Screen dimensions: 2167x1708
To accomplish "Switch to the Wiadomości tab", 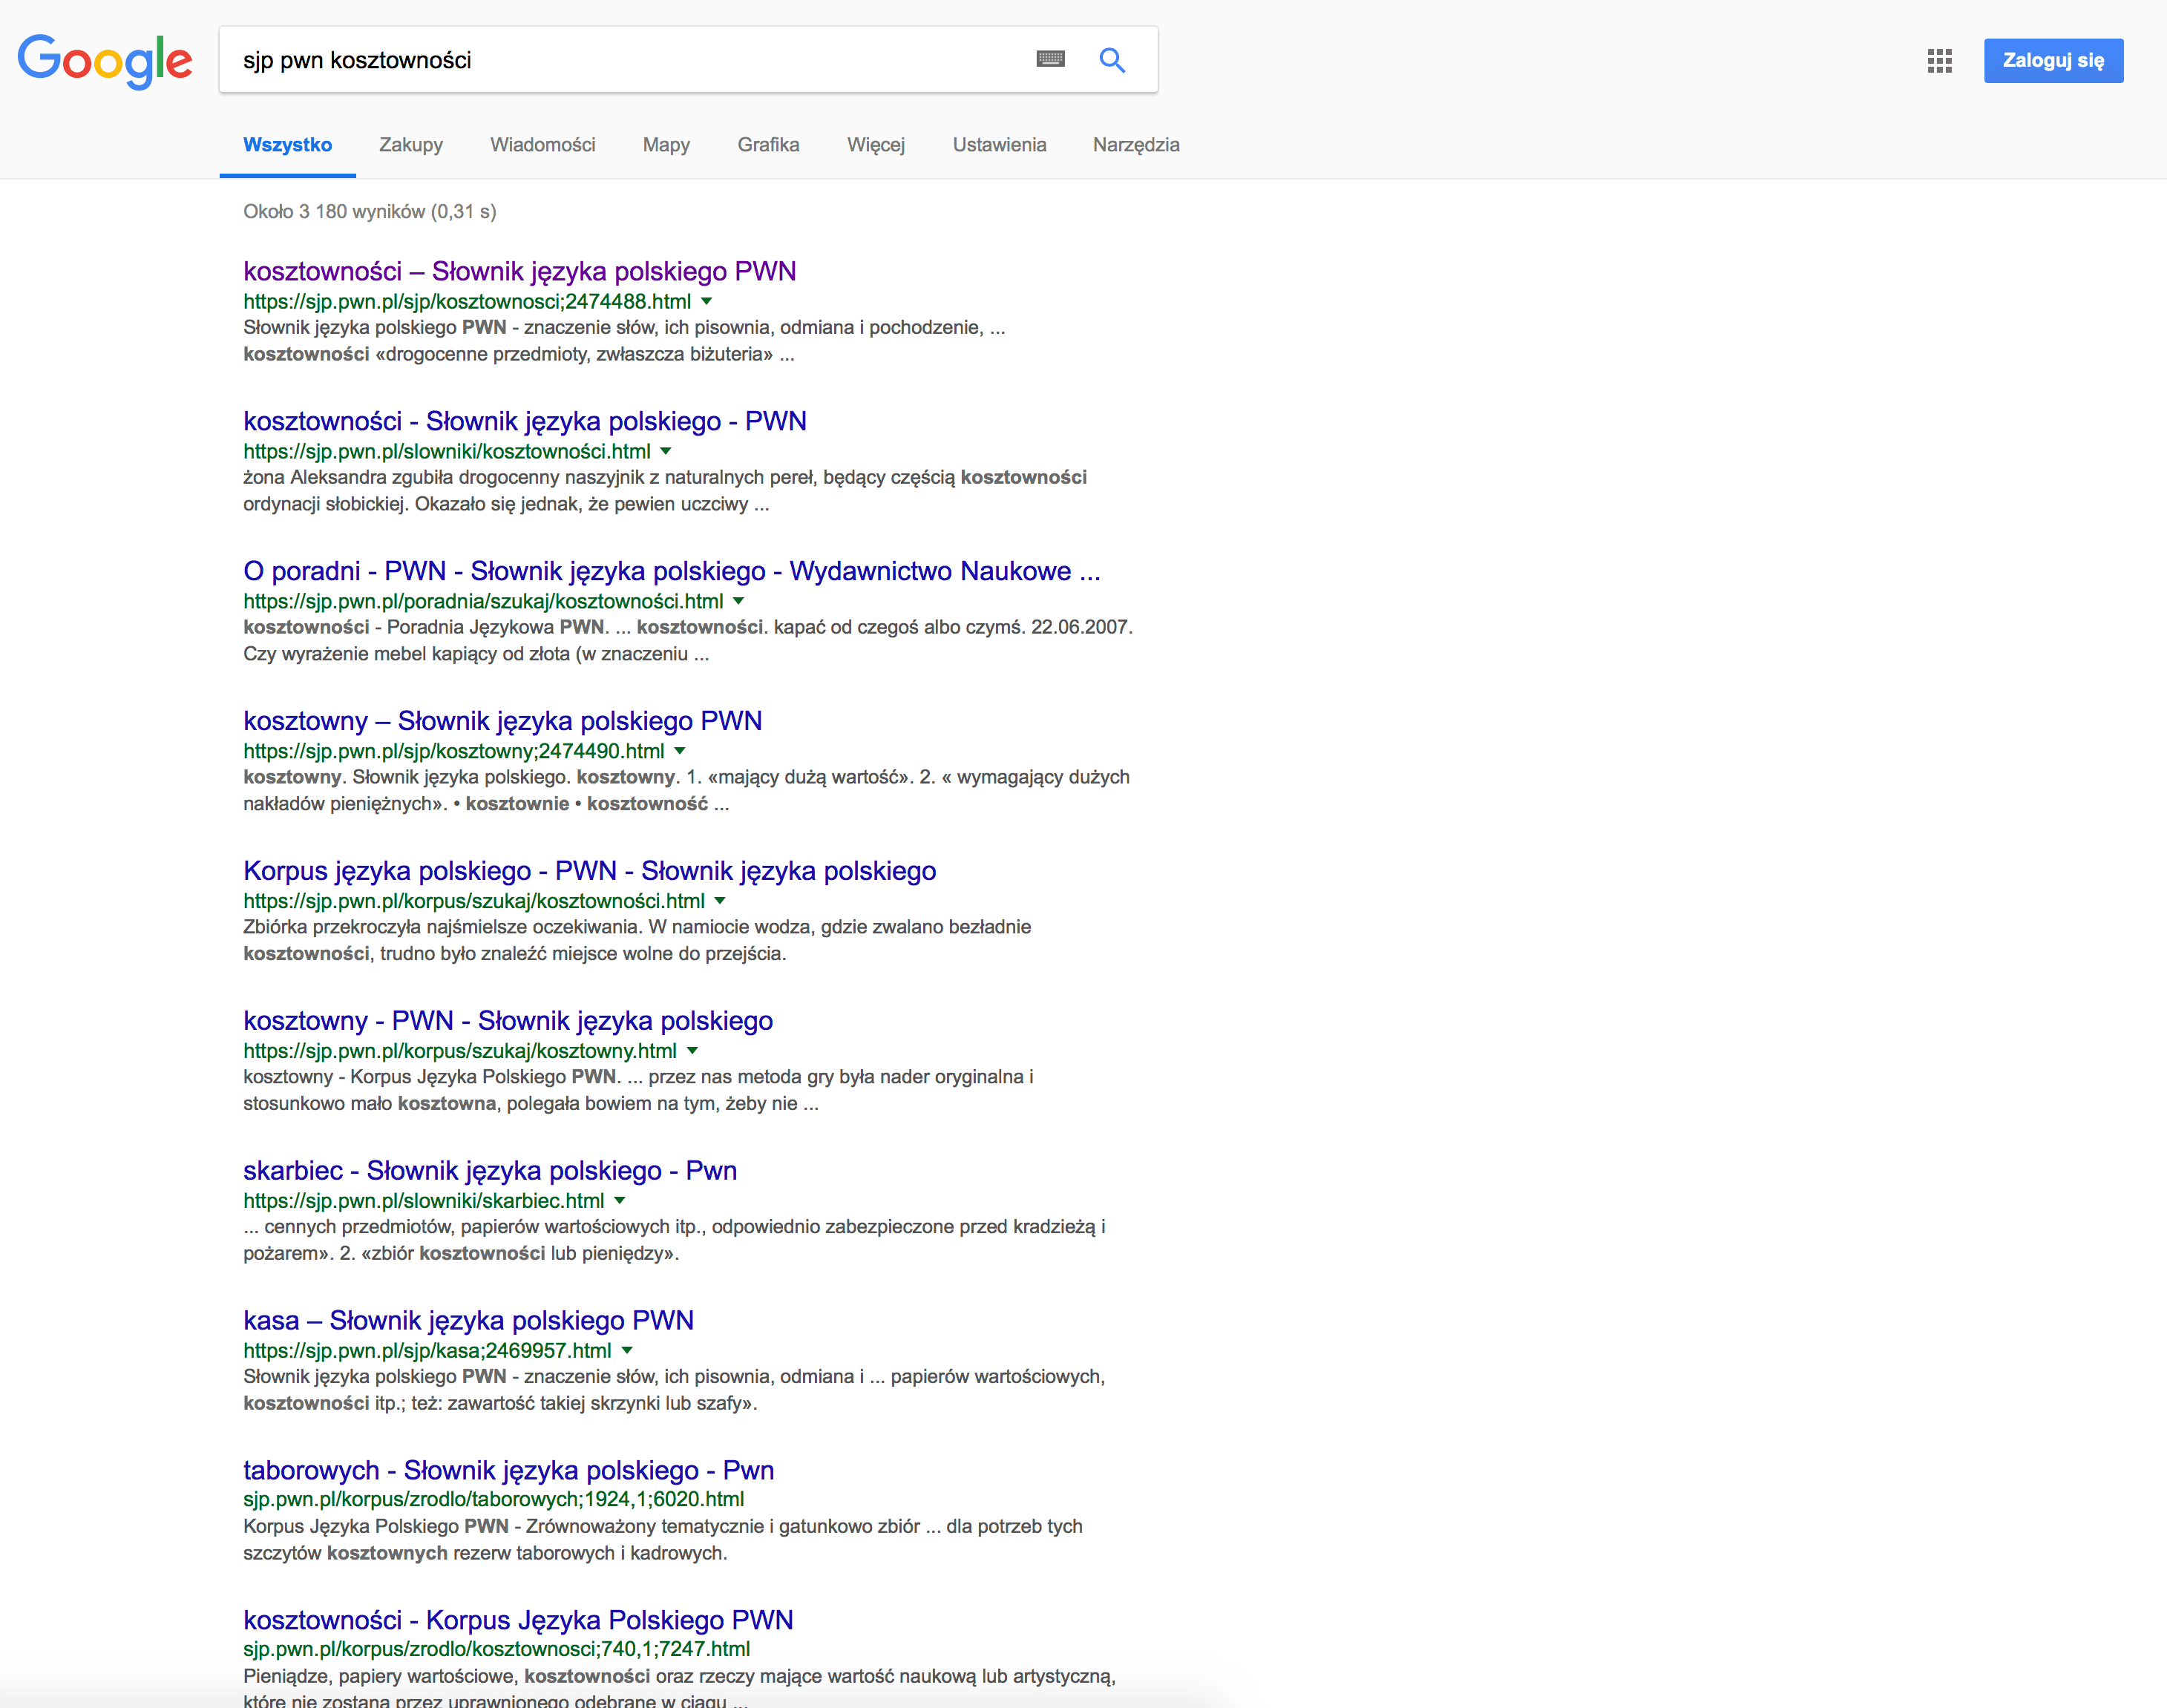I will coord(543,145).
